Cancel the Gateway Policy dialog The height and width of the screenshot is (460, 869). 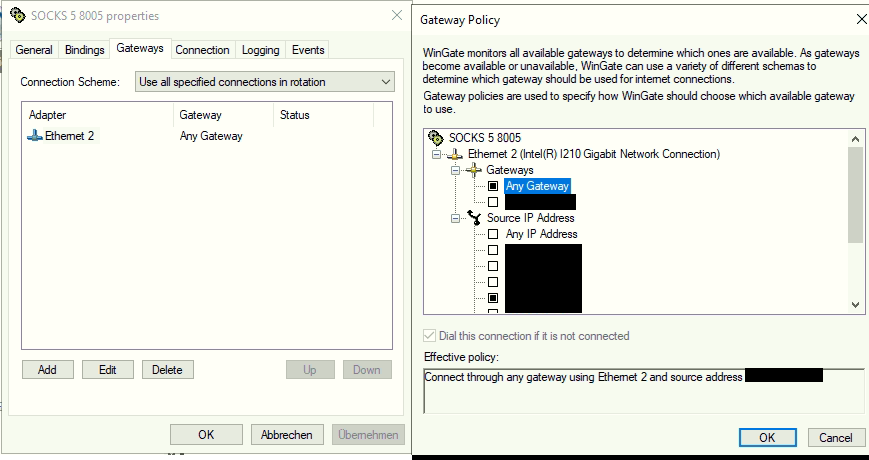tap(835, 437)
